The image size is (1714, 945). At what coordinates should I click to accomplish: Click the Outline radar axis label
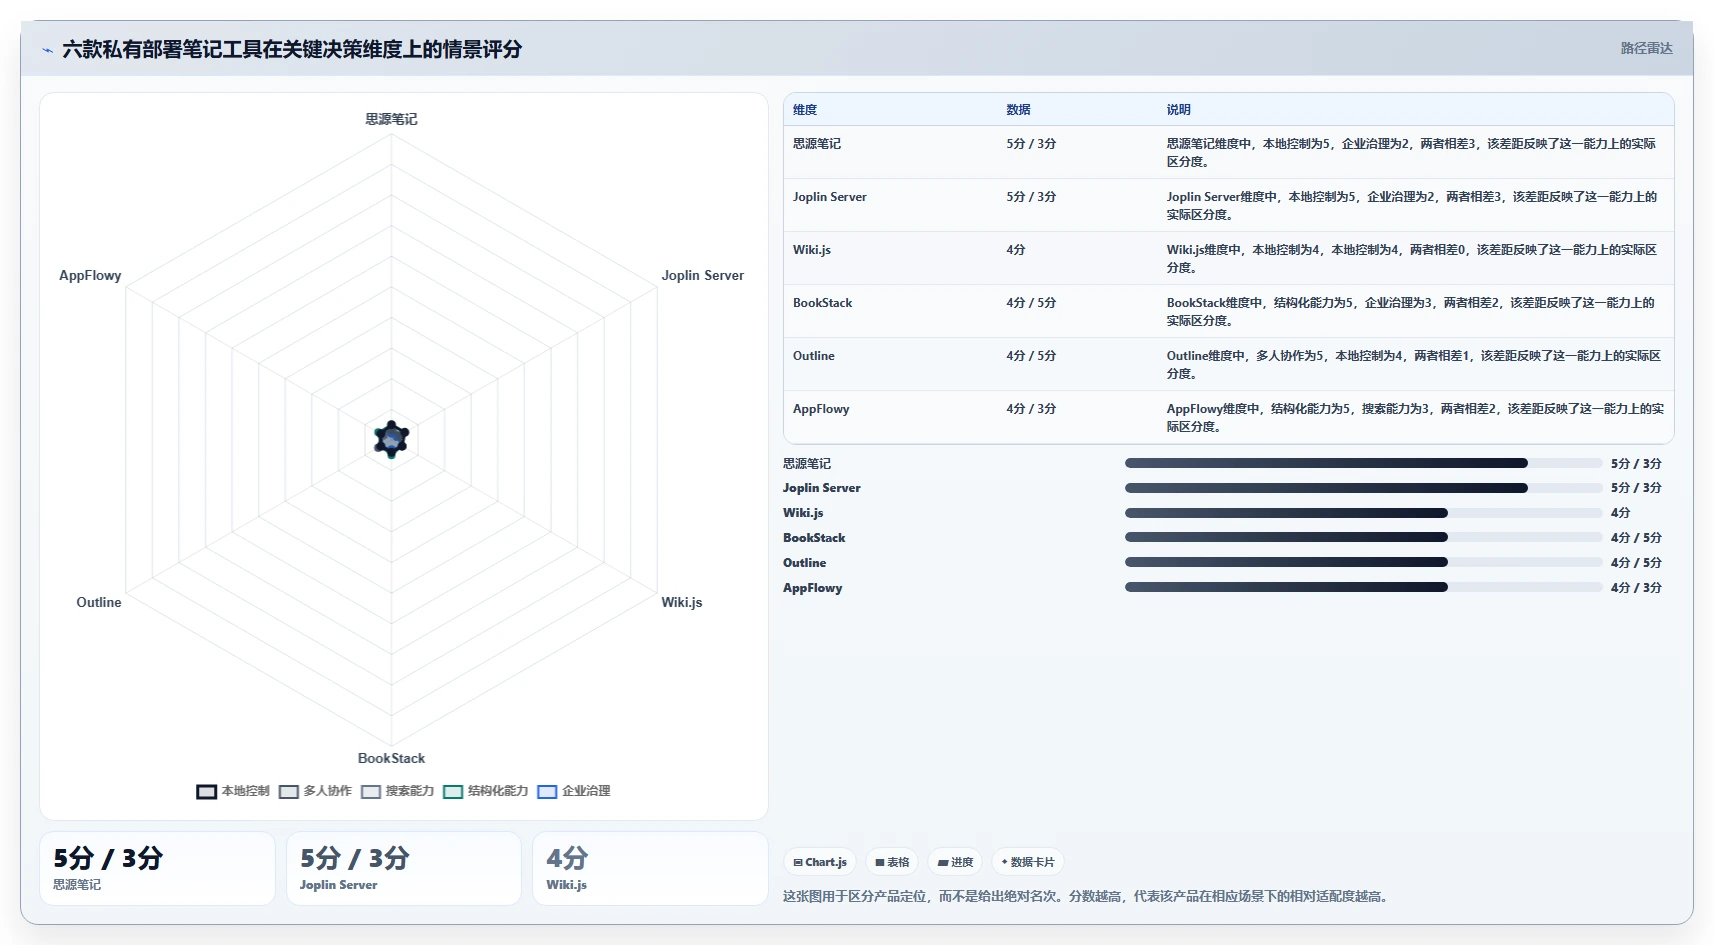click(99, 602)
